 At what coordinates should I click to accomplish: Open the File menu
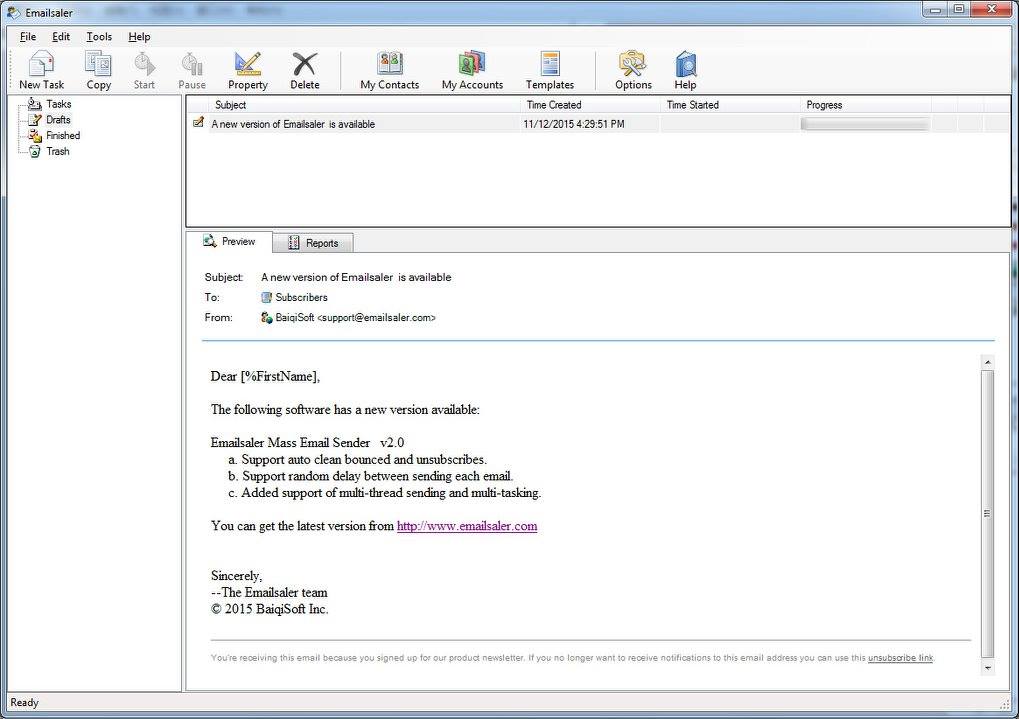pos(28,36)
